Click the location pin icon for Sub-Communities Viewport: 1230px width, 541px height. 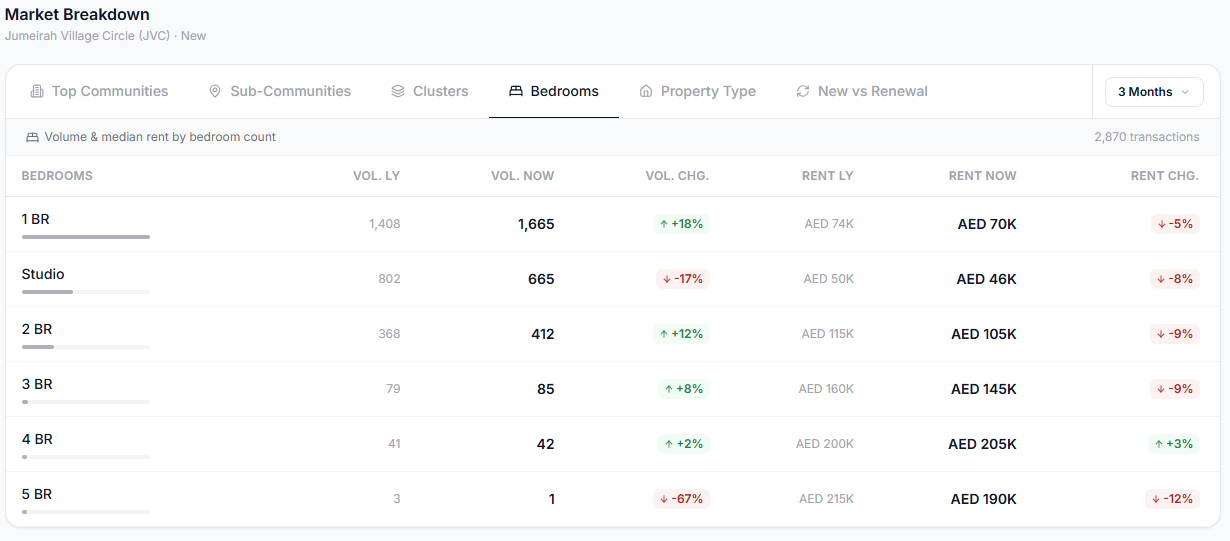point(214,91)
